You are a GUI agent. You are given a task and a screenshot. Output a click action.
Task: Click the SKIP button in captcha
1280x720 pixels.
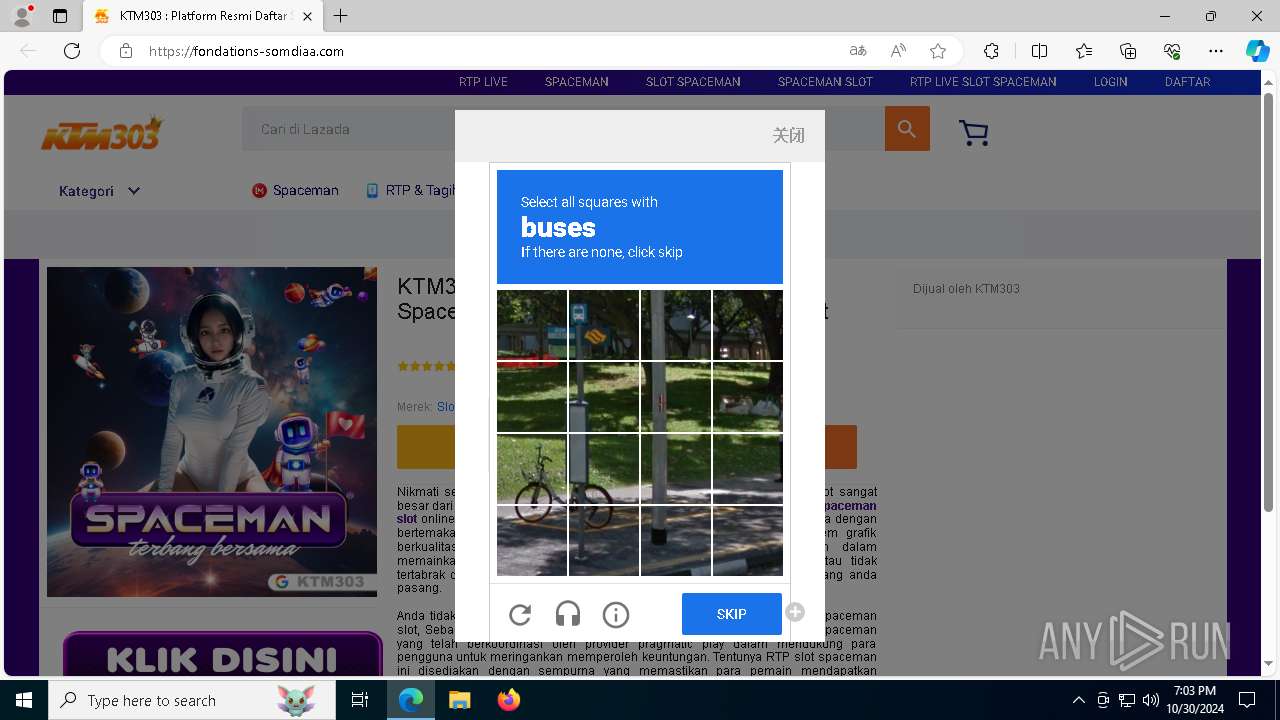(x=732, y=614)
